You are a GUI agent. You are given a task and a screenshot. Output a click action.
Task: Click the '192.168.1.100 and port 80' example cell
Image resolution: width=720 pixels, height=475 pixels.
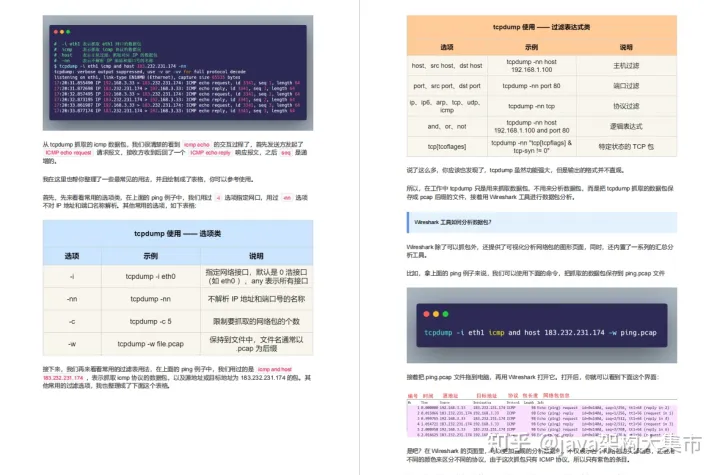click(532, 126)
